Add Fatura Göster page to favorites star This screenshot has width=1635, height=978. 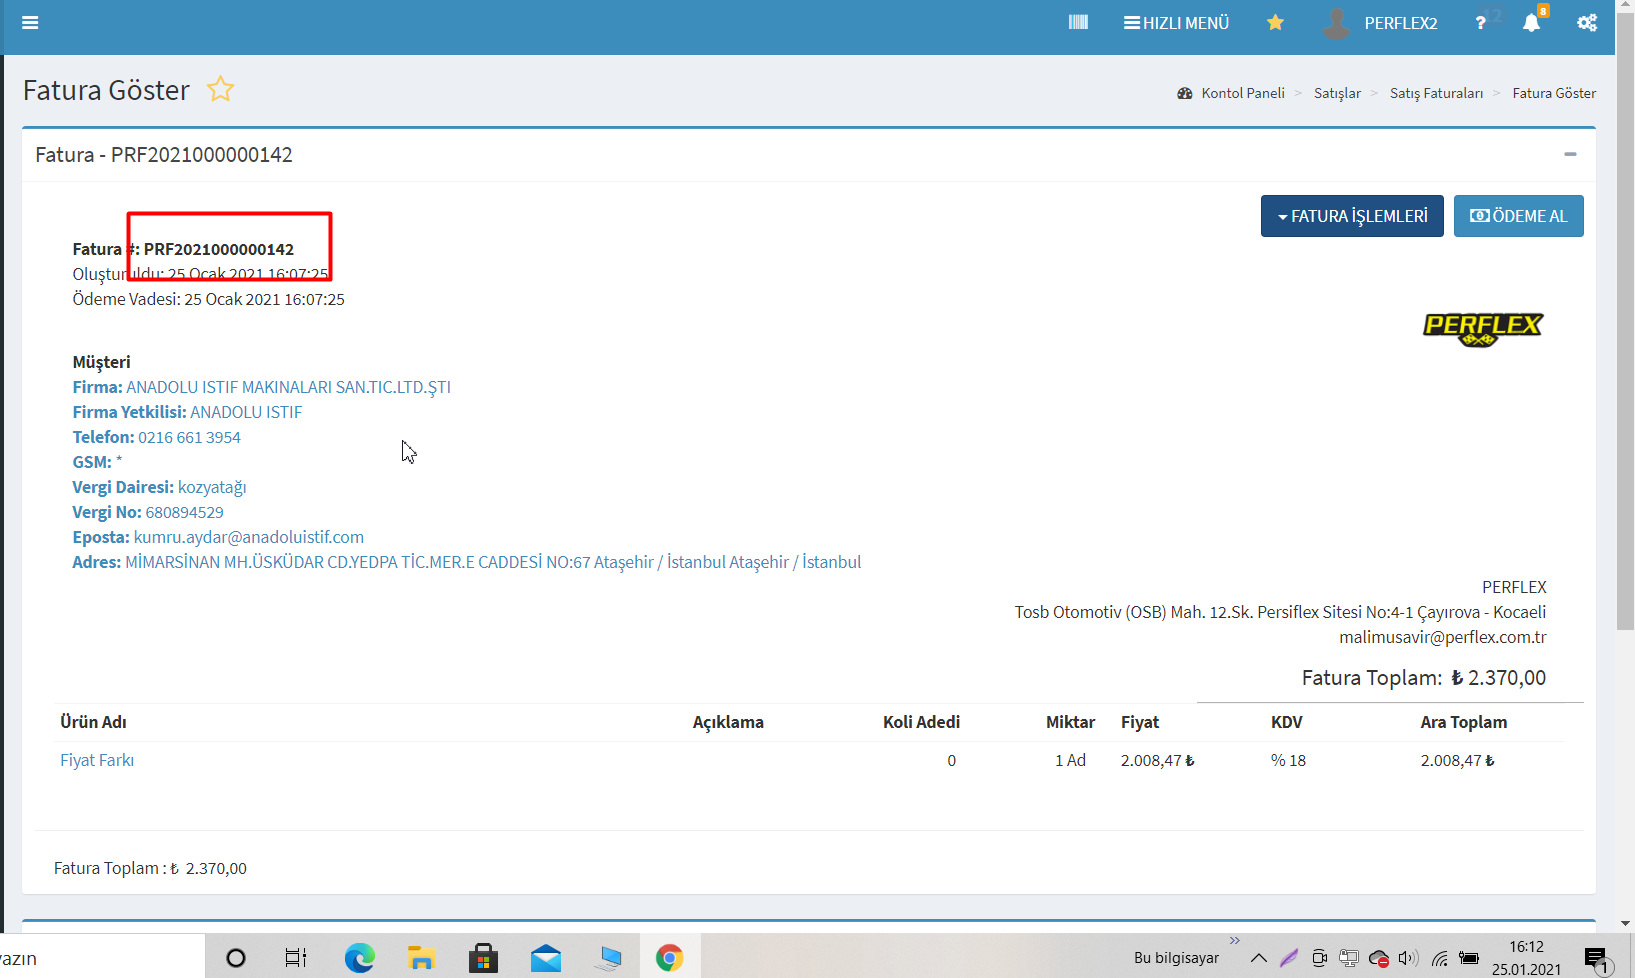pos(220,90)
